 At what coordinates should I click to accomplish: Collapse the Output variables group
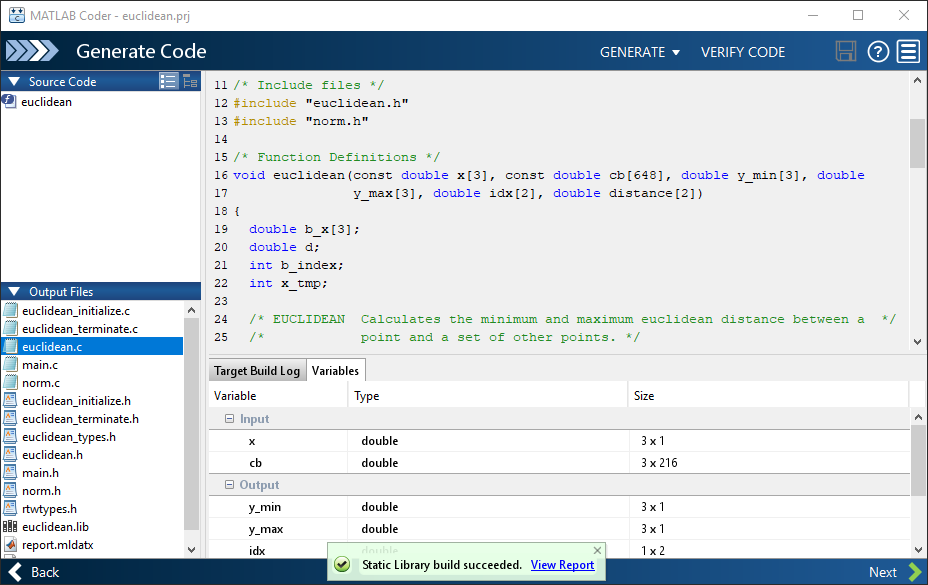229,485
